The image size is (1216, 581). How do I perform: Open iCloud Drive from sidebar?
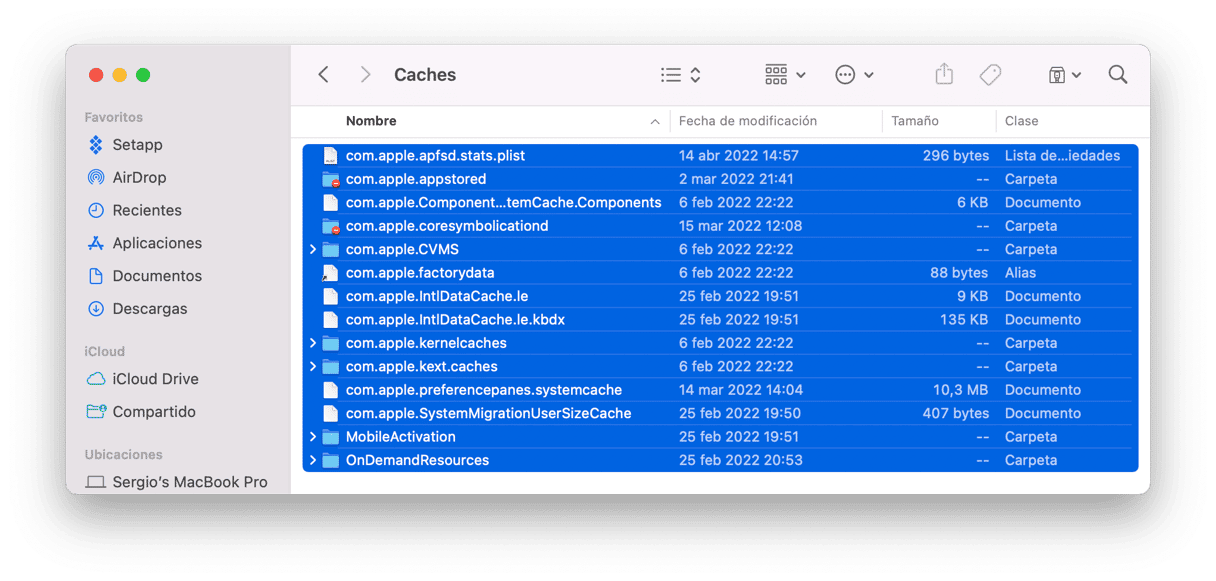tap(155, 379)
